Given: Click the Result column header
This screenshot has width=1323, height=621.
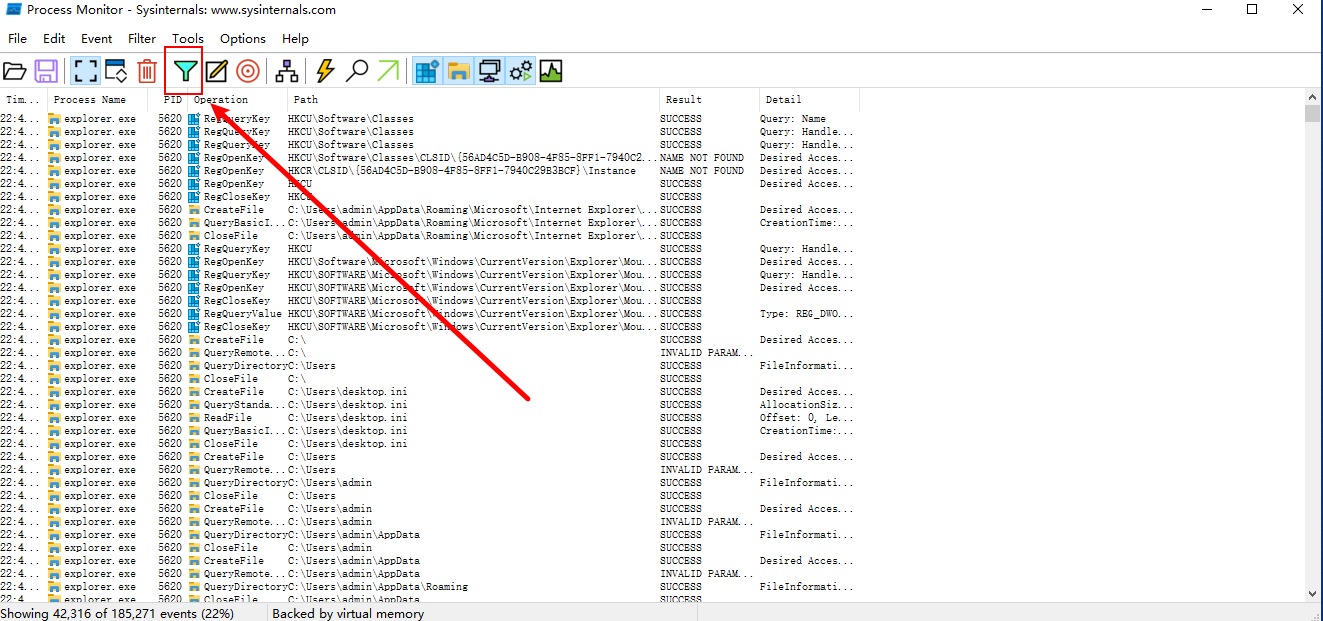Looking at the screenshot, I should pyautogui.click(x=709, y=100).
